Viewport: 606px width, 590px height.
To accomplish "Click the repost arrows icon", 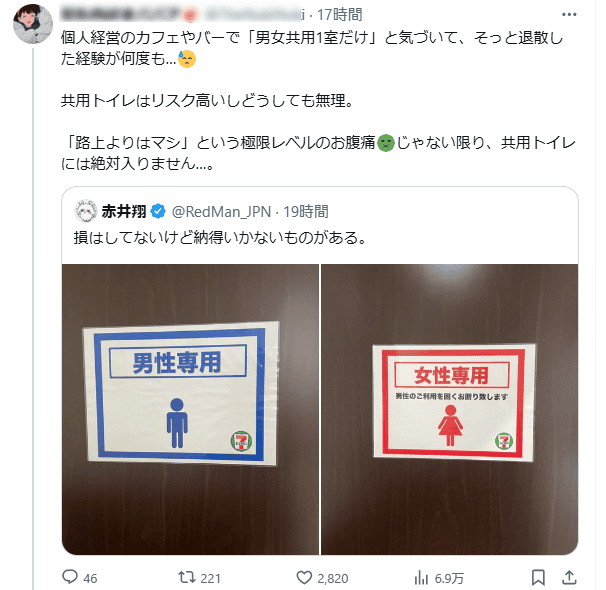I will 187,578.
